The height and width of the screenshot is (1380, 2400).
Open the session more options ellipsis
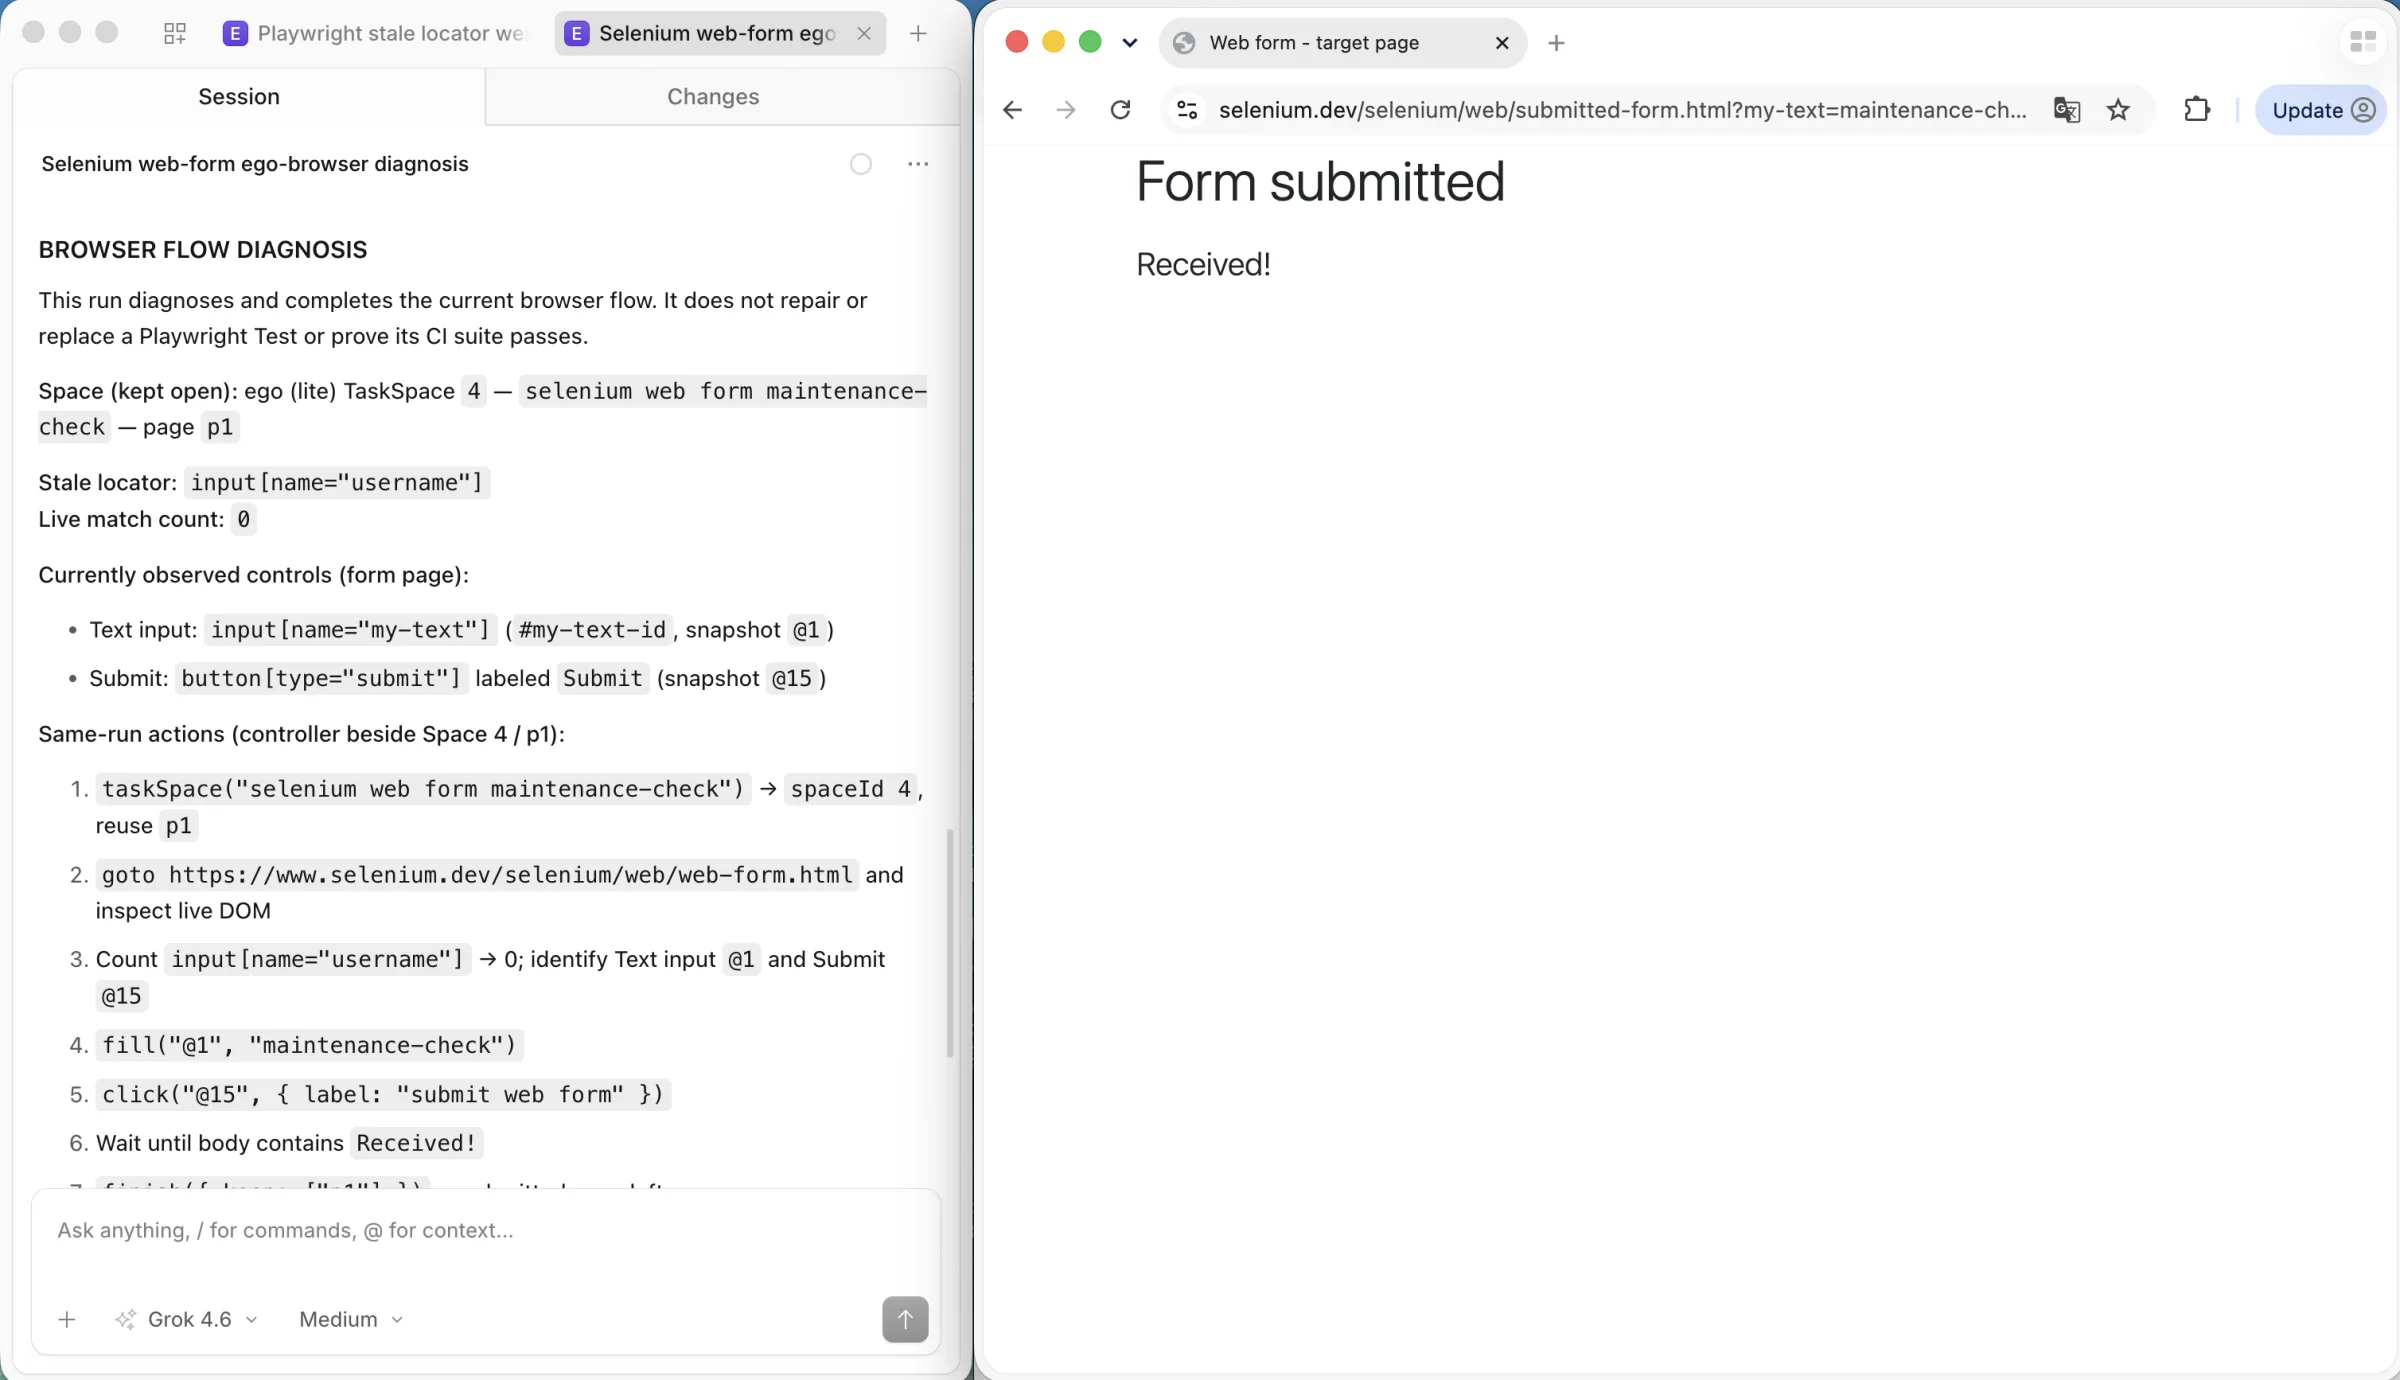click(x=918, y=164)
